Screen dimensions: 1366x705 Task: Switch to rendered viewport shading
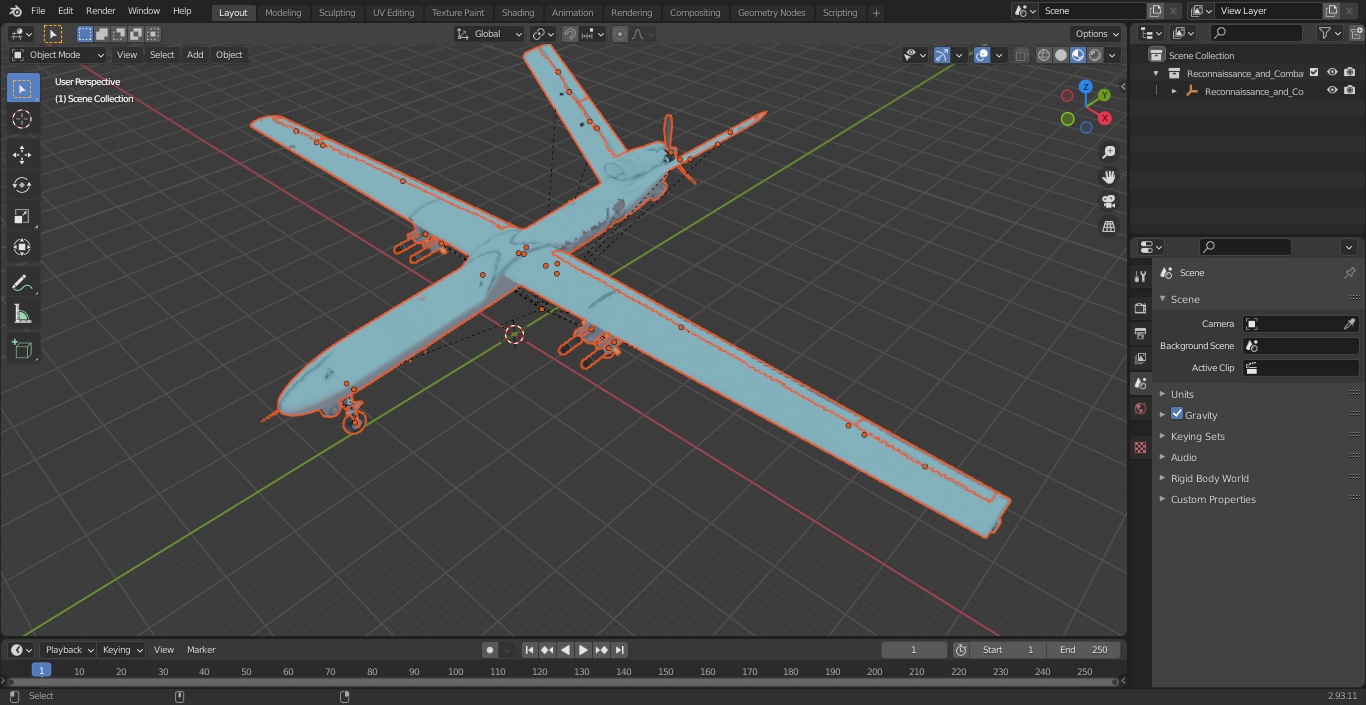(1095, 55)
